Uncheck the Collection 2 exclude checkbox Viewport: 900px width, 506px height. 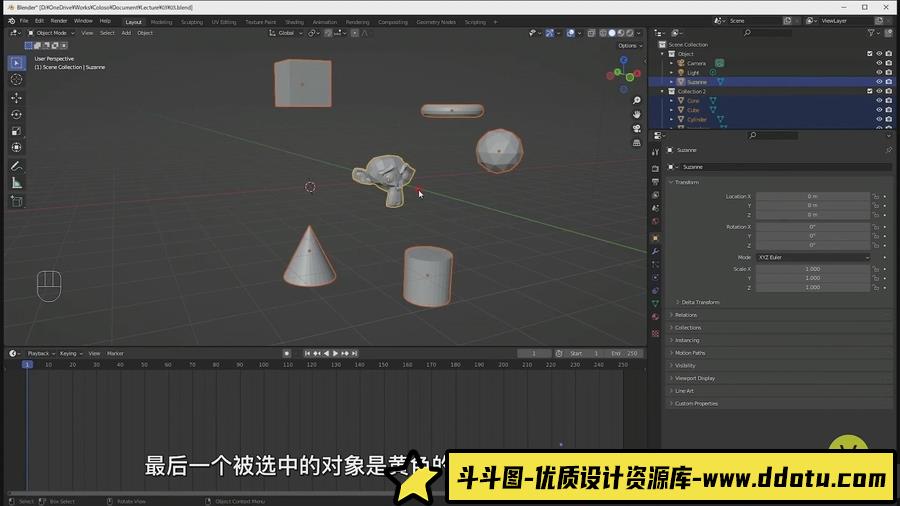coord(868,91)
